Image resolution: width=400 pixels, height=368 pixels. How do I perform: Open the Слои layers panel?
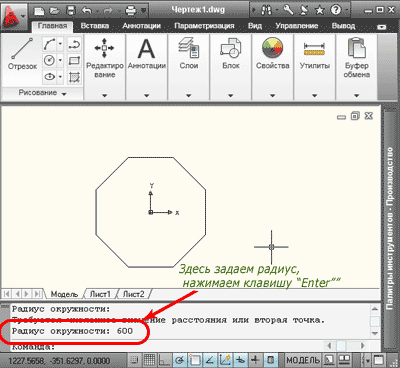(x=189, y=67)
